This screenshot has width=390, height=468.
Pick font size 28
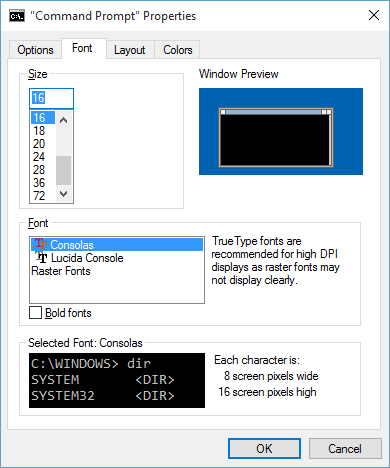(x=43, y=170)
